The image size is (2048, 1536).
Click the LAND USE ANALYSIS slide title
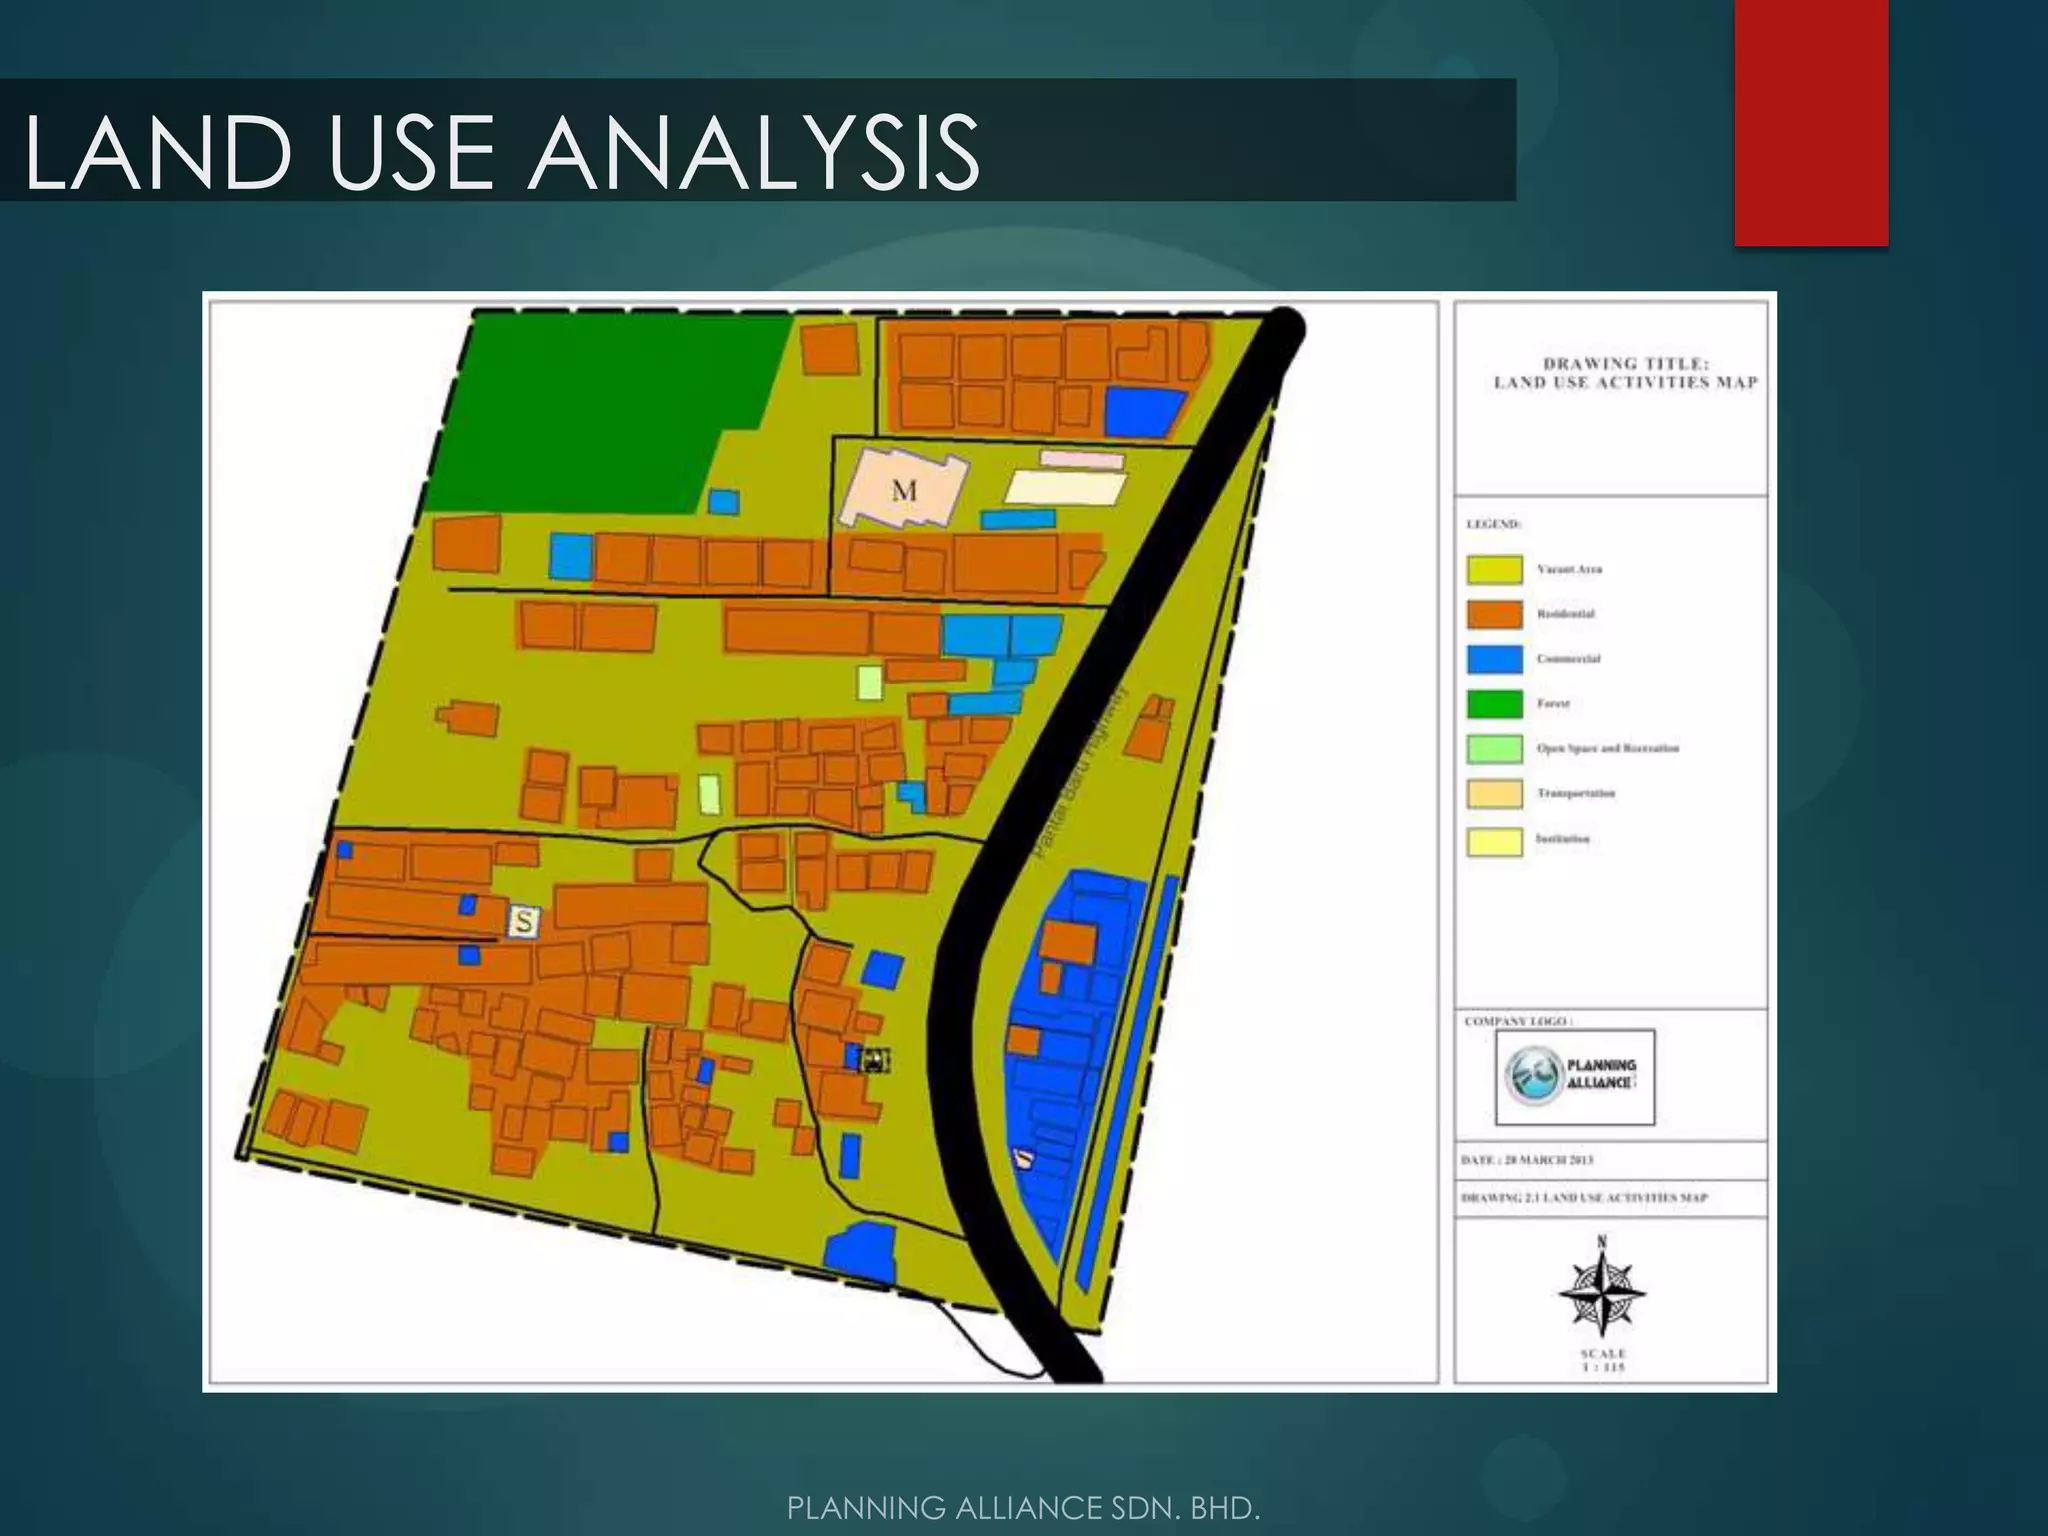[x=502, y=152]
